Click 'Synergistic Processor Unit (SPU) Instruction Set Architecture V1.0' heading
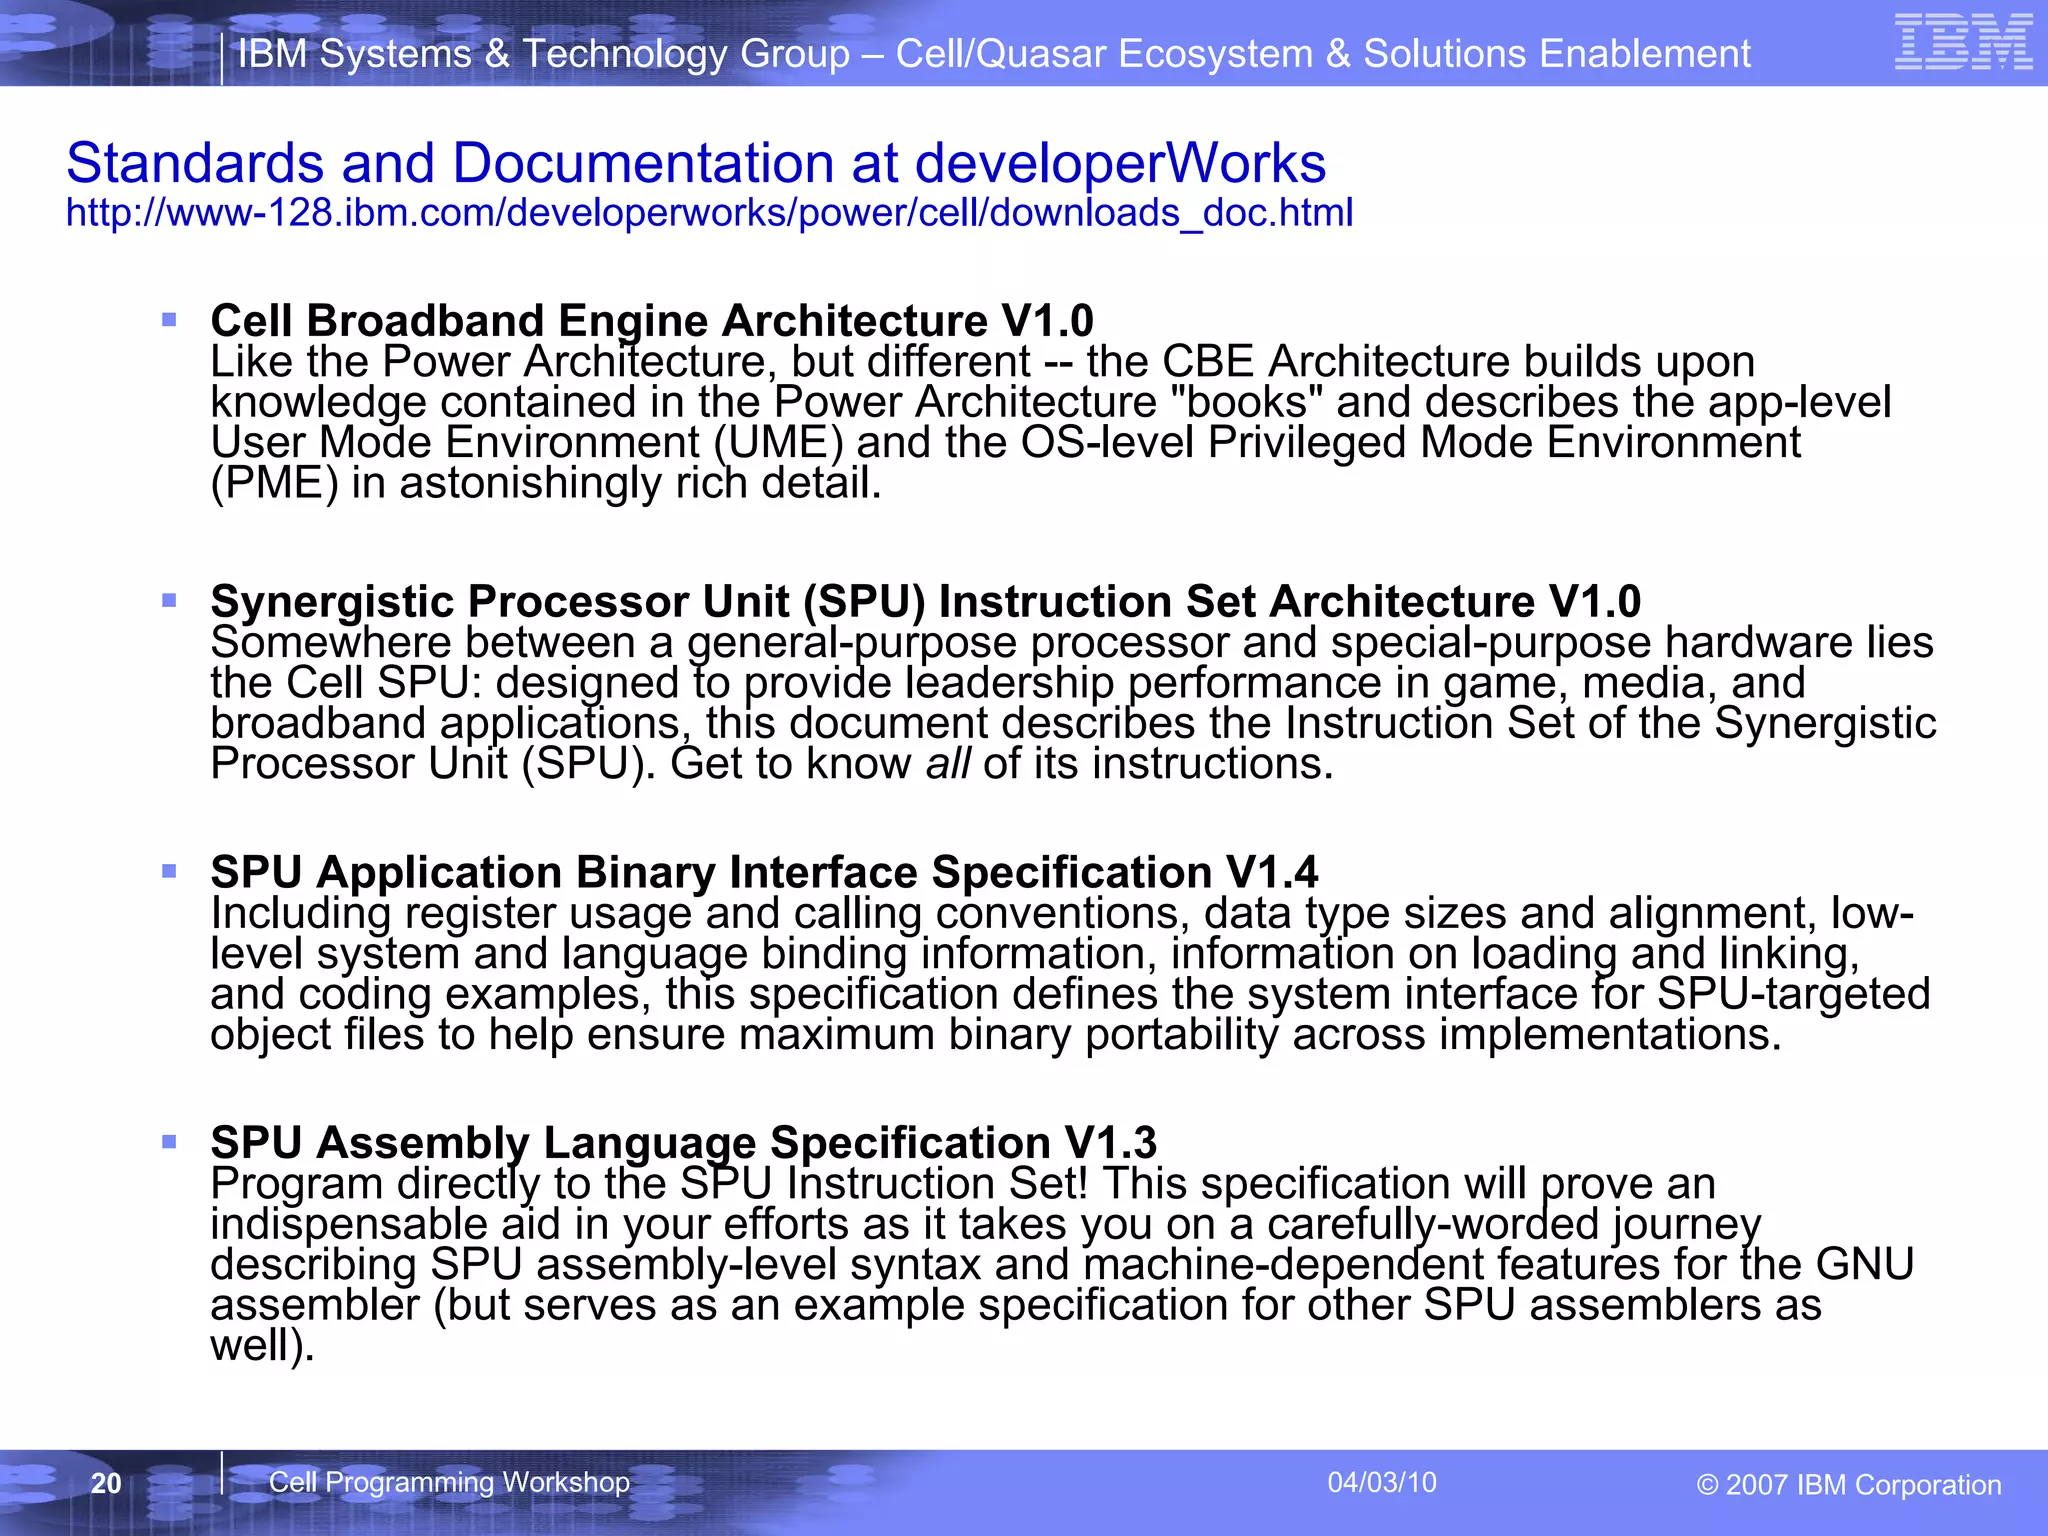 925,602
